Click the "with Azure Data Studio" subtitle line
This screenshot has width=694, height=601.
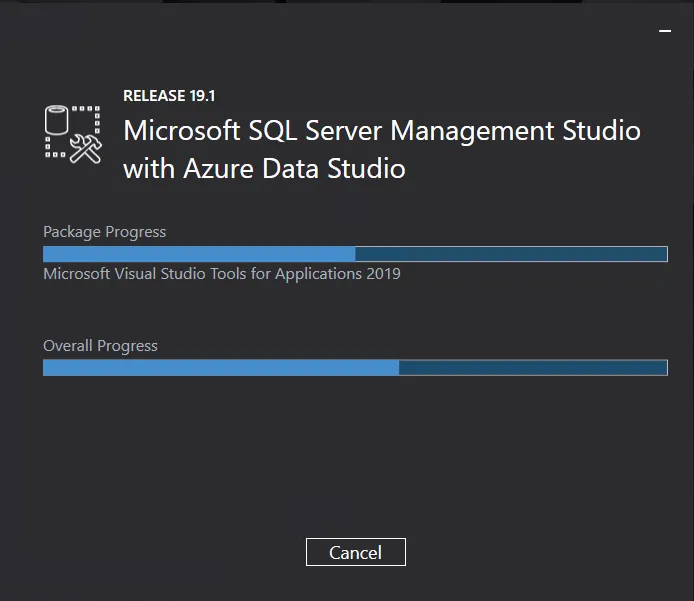(264, 168)
